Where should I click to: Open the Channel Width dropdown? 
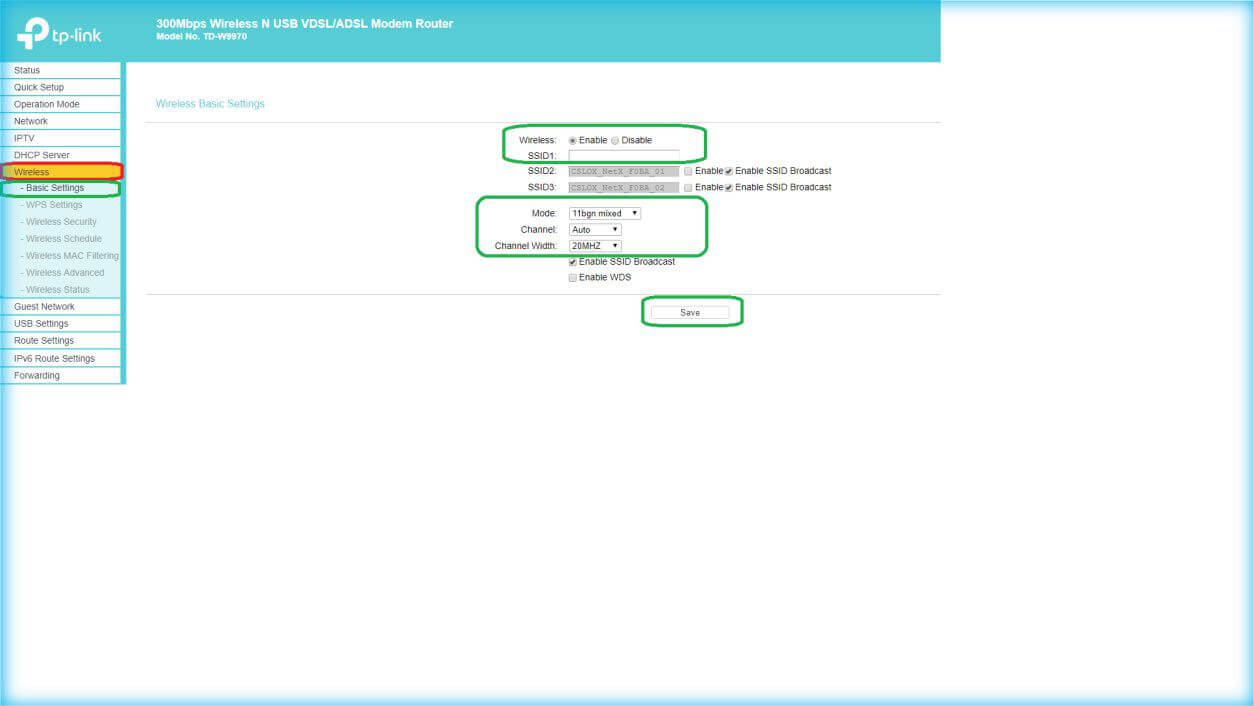(594, 246)
